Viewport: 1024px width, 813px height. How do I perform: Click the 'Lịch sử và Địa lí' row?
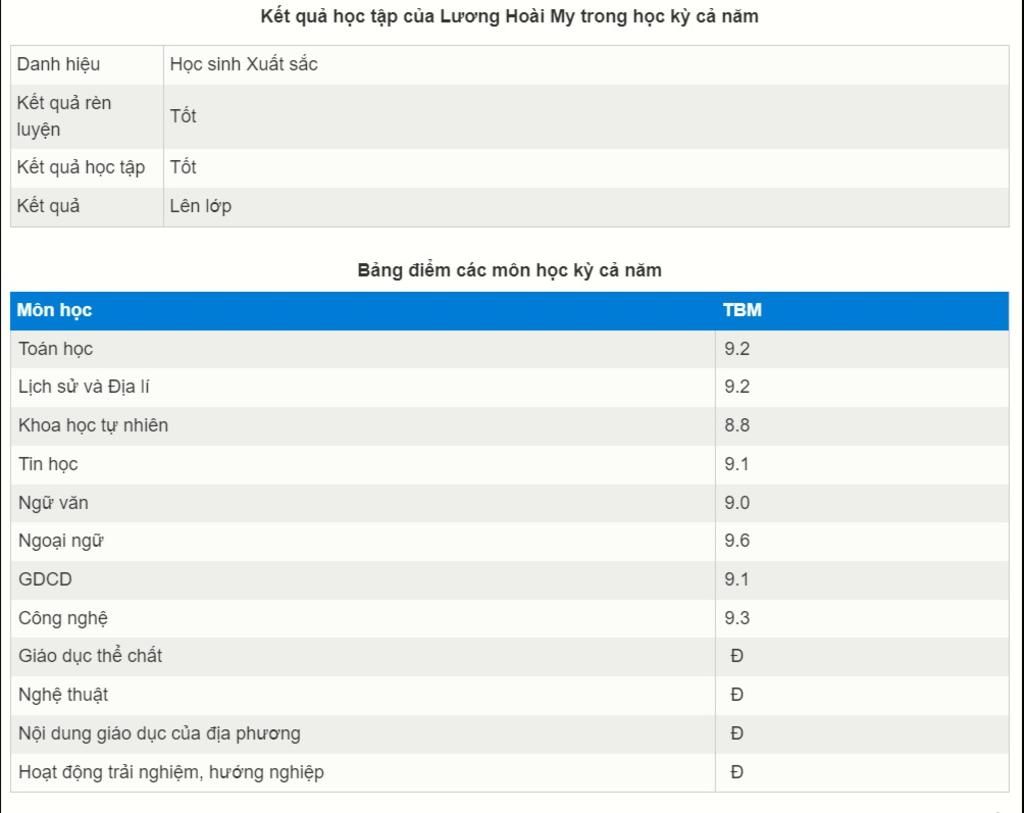pos(84,387)
